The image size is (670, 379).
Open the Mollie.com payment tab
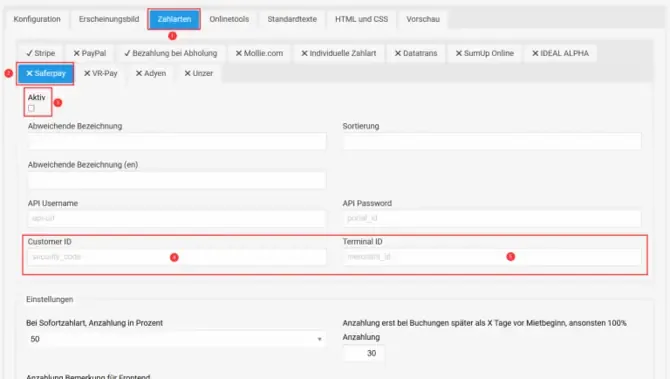(259, 53)
